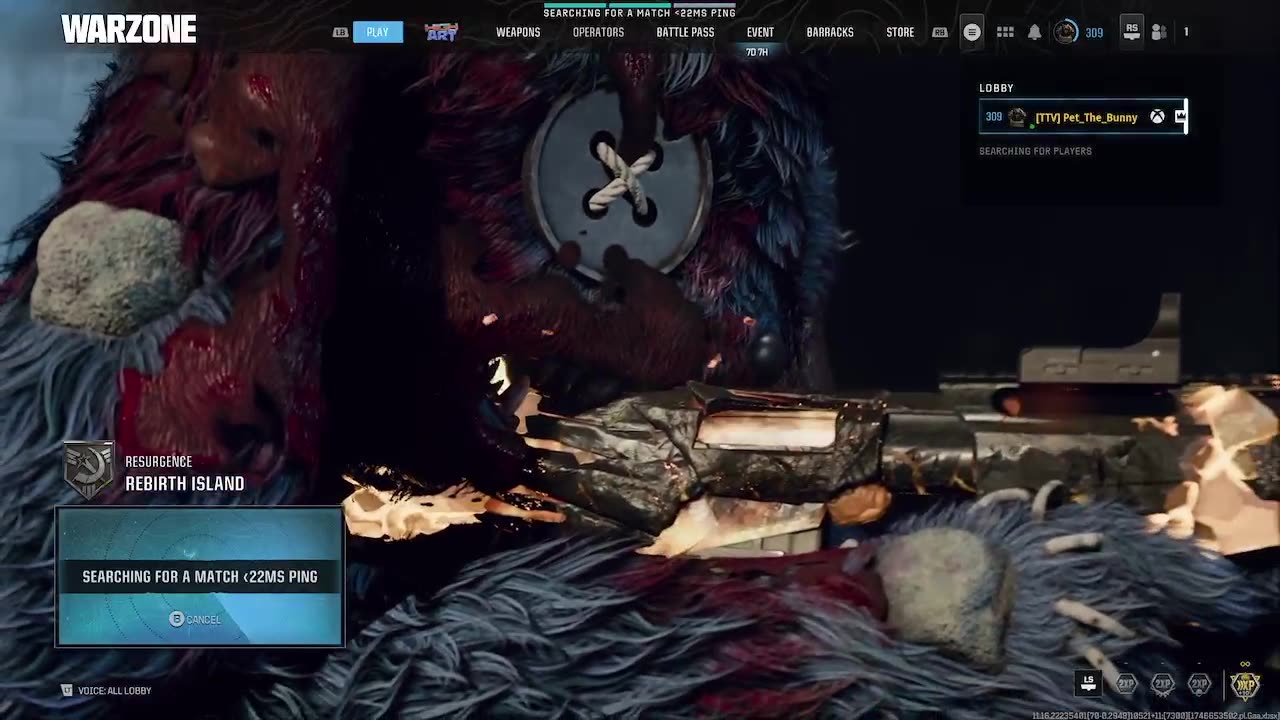Click the LOBBY heading
This screenshot has height=720, width=1280.
tap(996, 88)
